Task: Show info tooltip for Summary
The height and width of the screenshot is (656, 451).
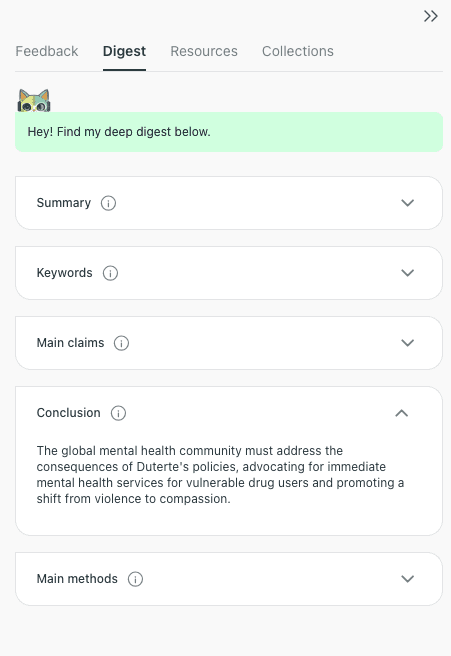Action: [108, 203]
